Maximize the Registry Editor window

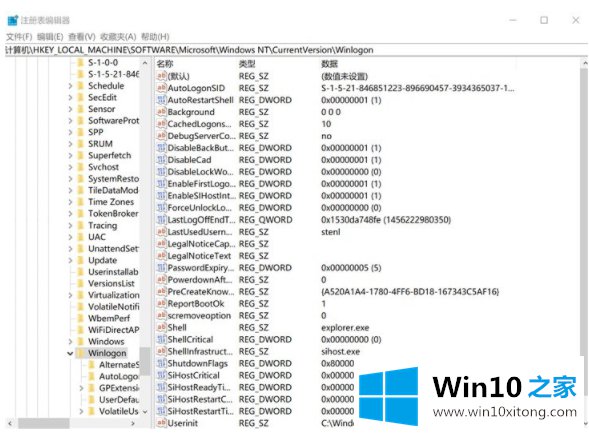[x=544, y=20]
